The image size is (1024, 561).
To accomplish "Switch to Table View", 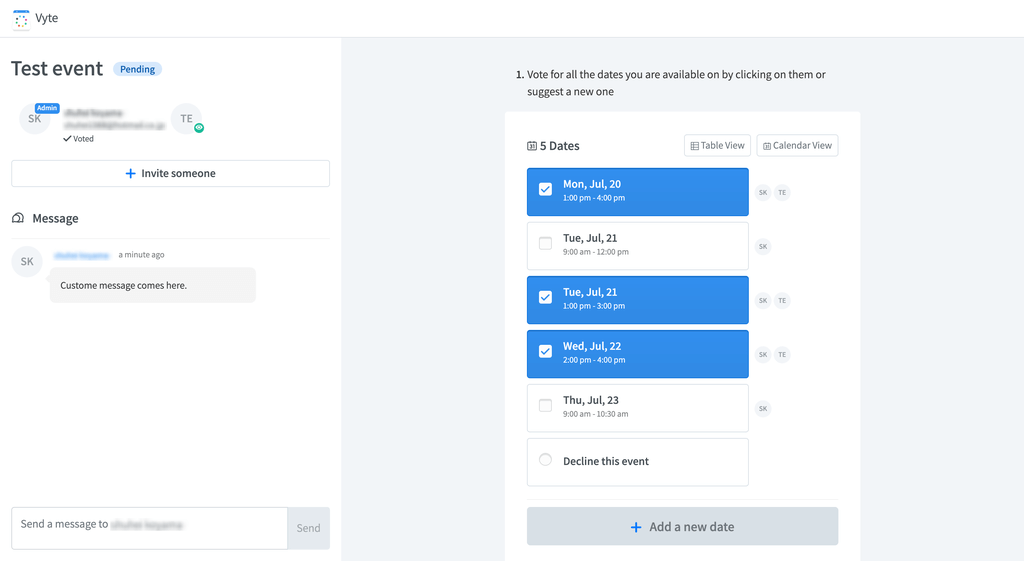I will pyautogui.click(x=717, y=146).
